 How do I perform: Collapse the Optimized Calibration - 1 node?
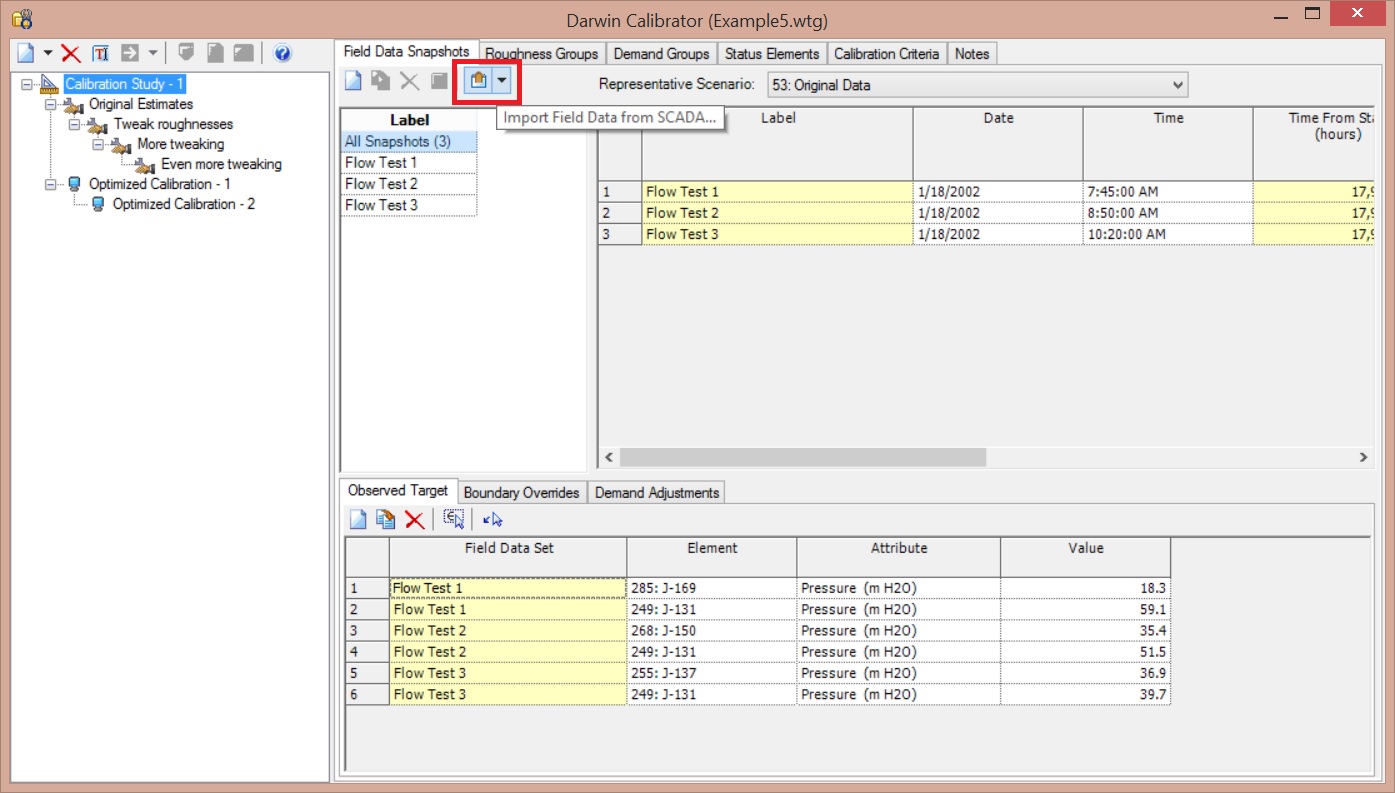(50, 185)
